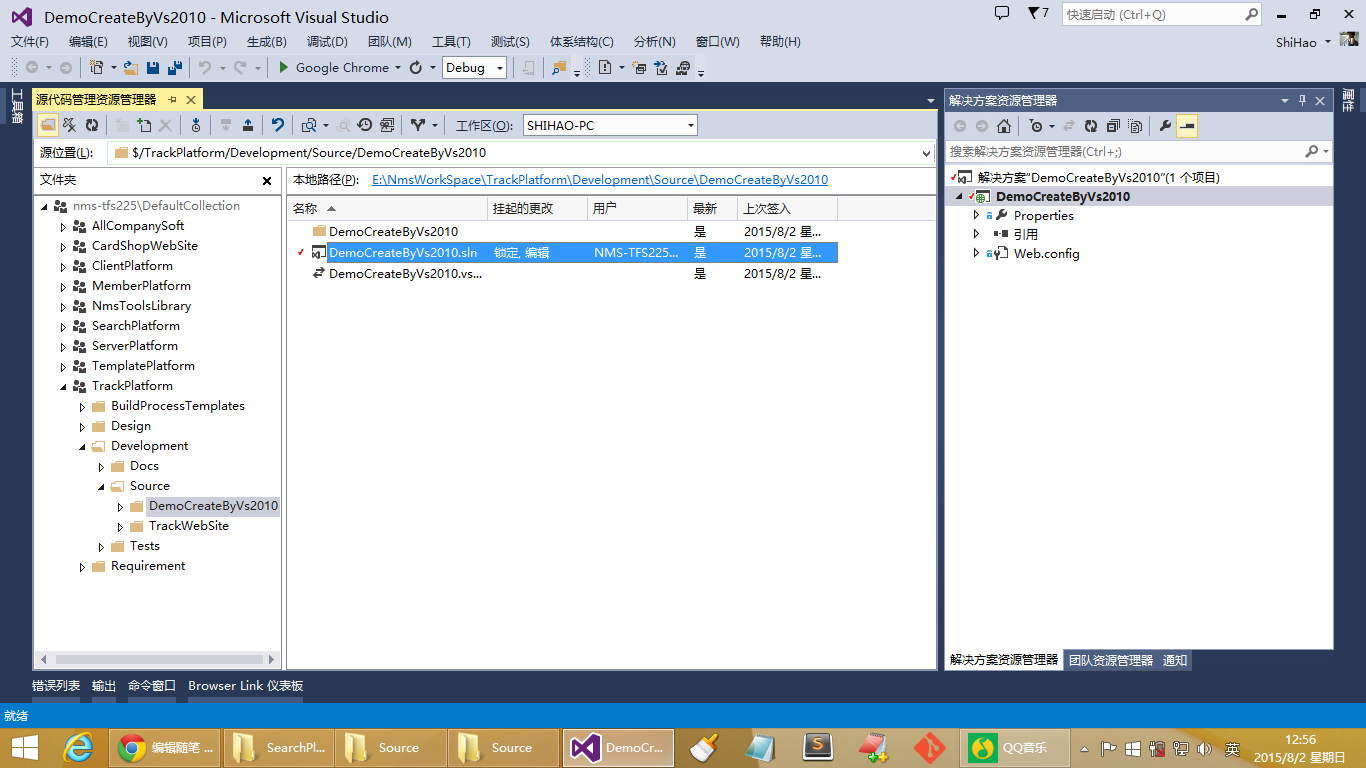Viewport: 1366px width, 768px height.
Task: Open the 帮助(H) menu
Action: 780,41
